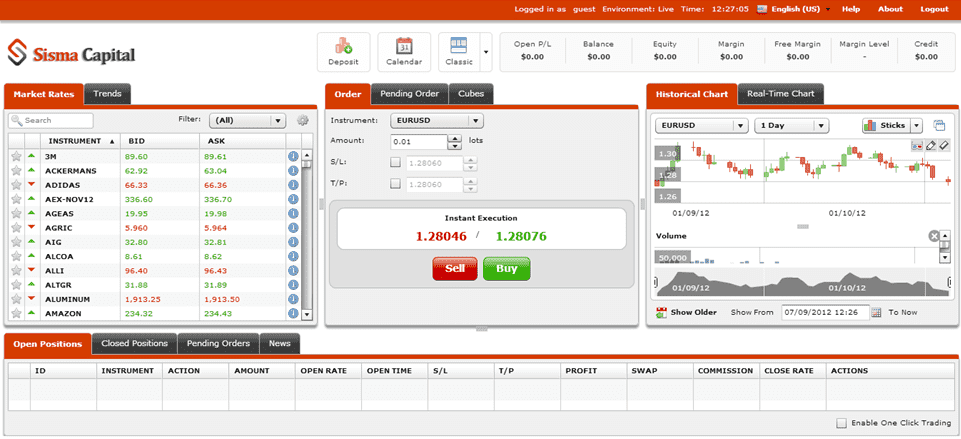Screen dimensions: 961x439
Task: Open the Filter (All) dropdown
Action: point(248,121)
